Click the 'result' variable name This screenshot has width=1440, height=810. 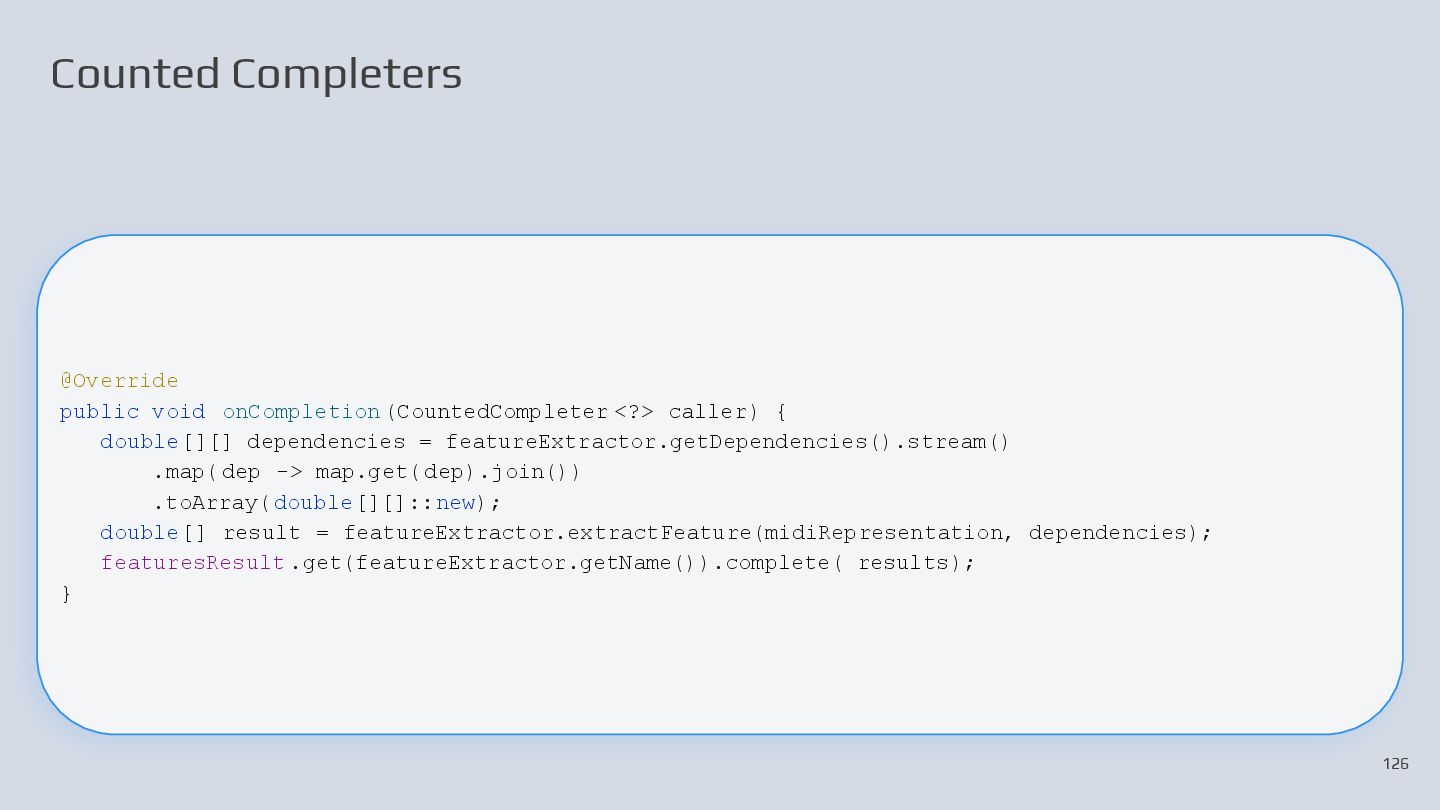261,532
